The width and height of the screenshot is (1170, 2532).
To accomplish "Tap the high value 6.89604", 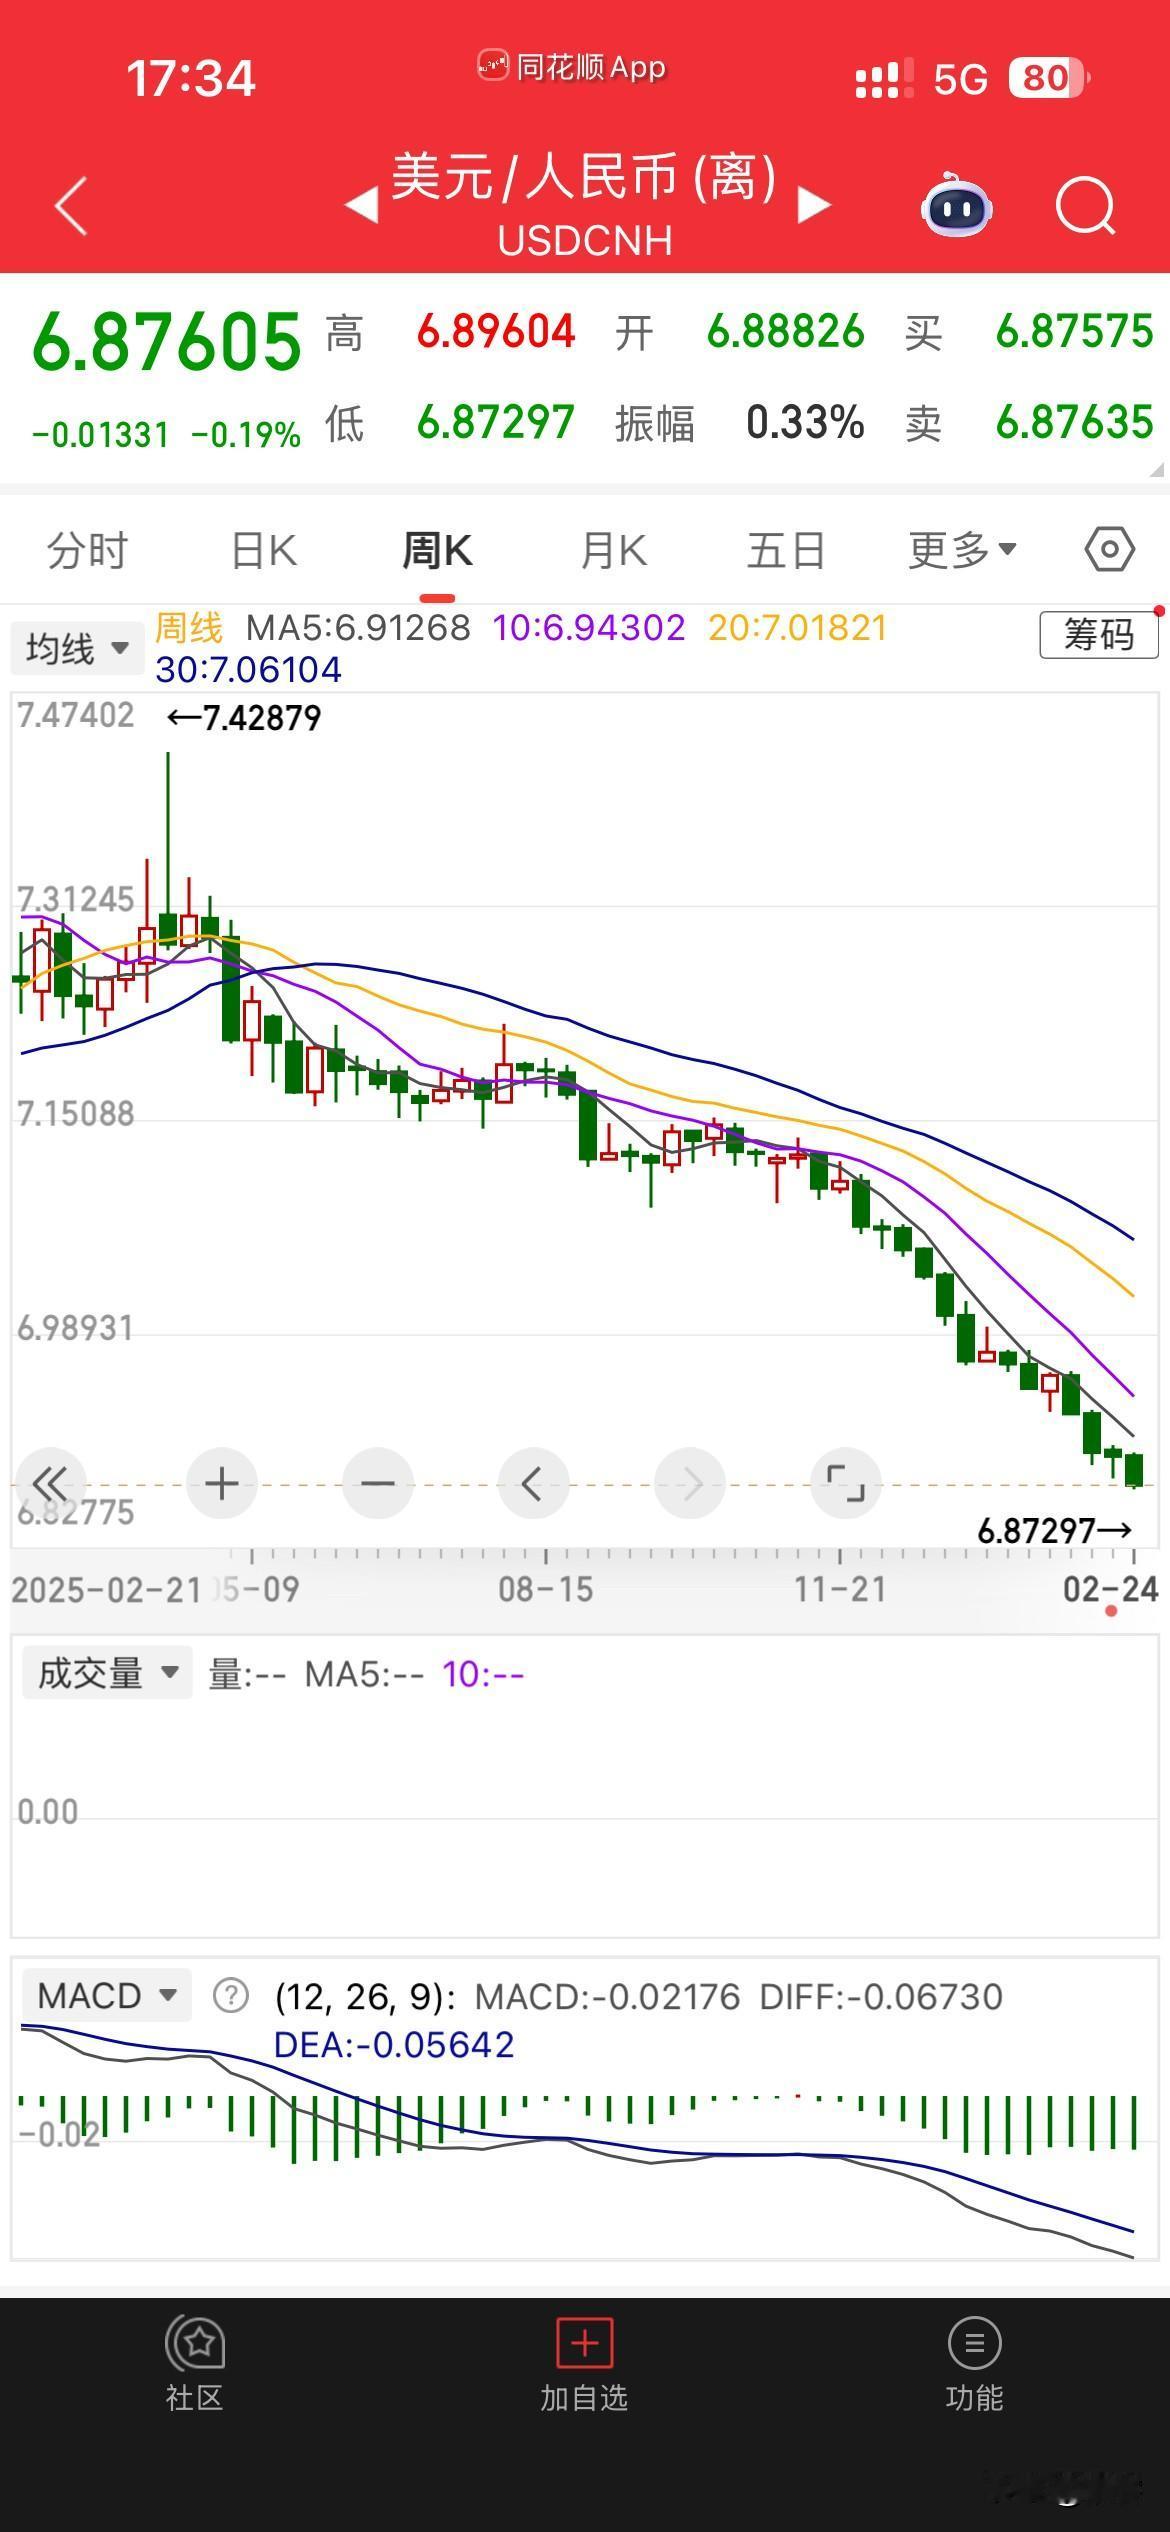I will tap(496, 332).
